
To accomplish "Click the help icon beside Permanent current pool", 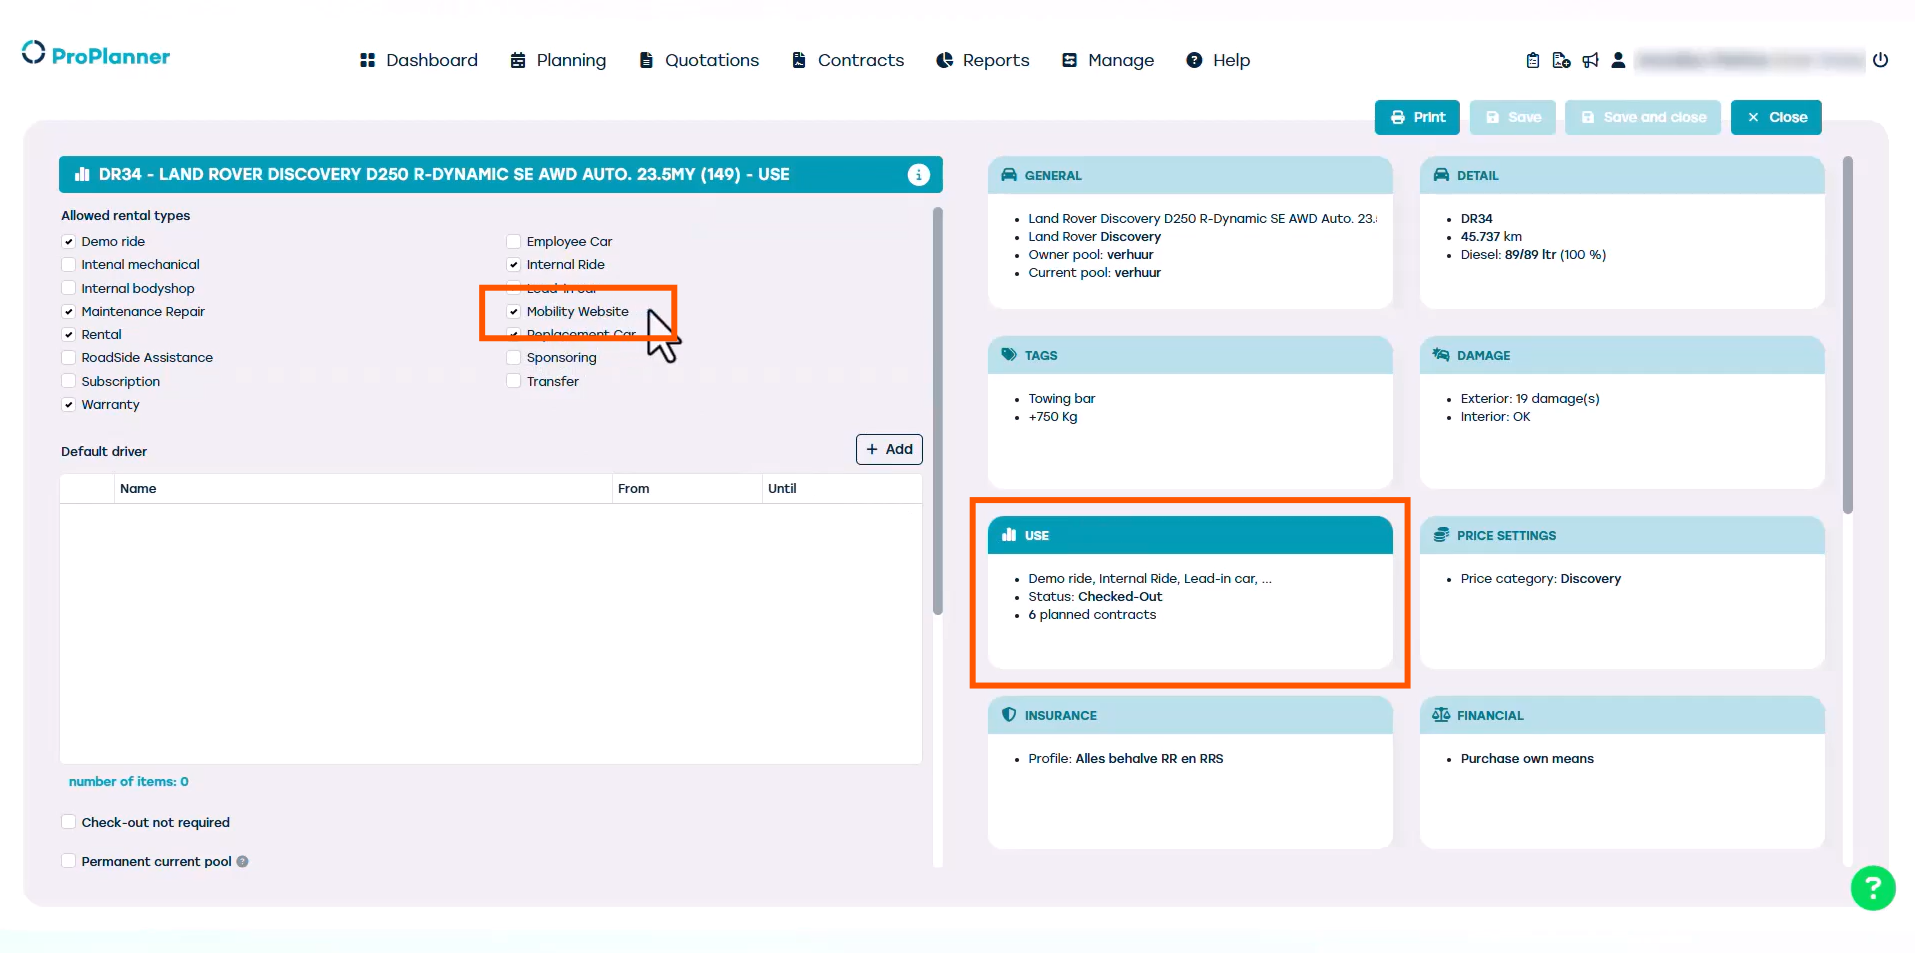I will [242, 862].
